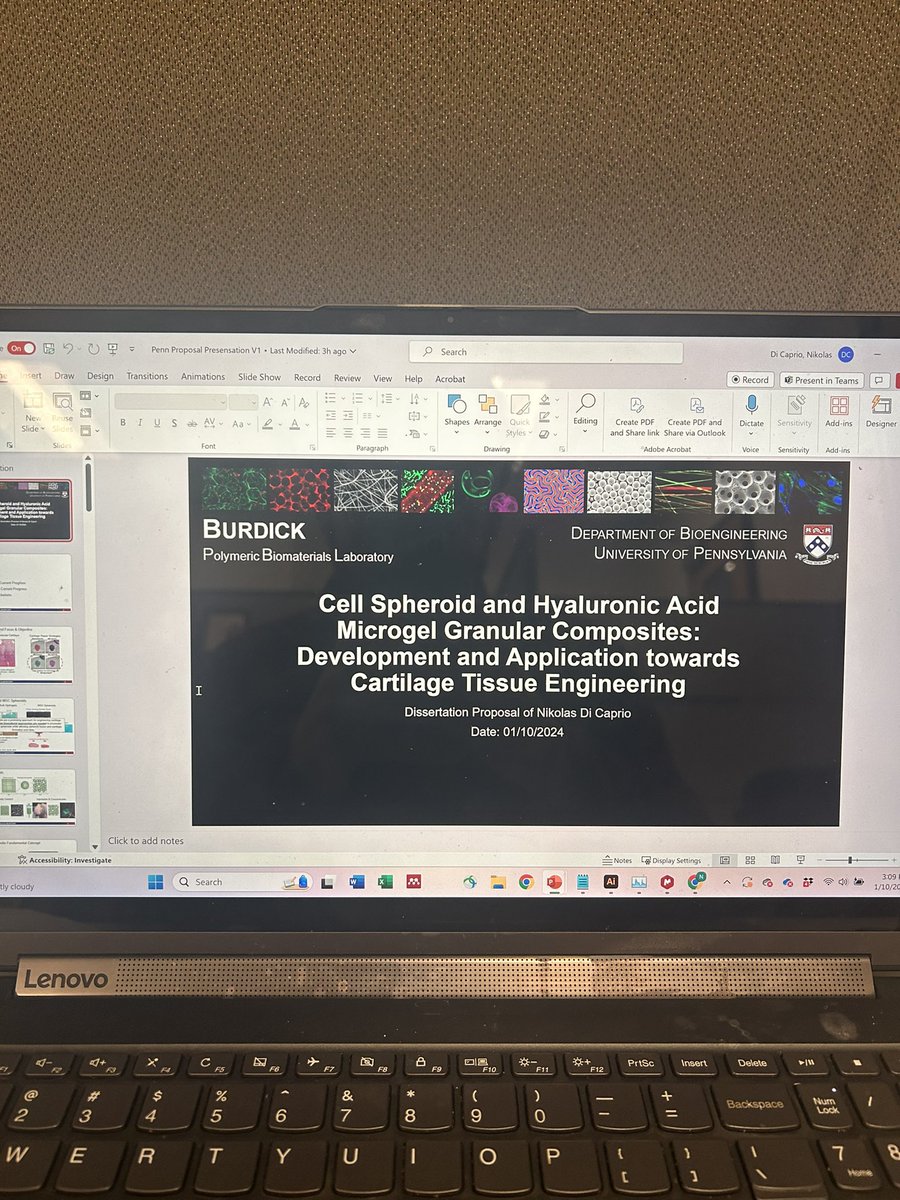Image resolution: width=900 pixels, height=1200 pixels.
Task: Open the Add-ins panel
Action: click(839, 412)
